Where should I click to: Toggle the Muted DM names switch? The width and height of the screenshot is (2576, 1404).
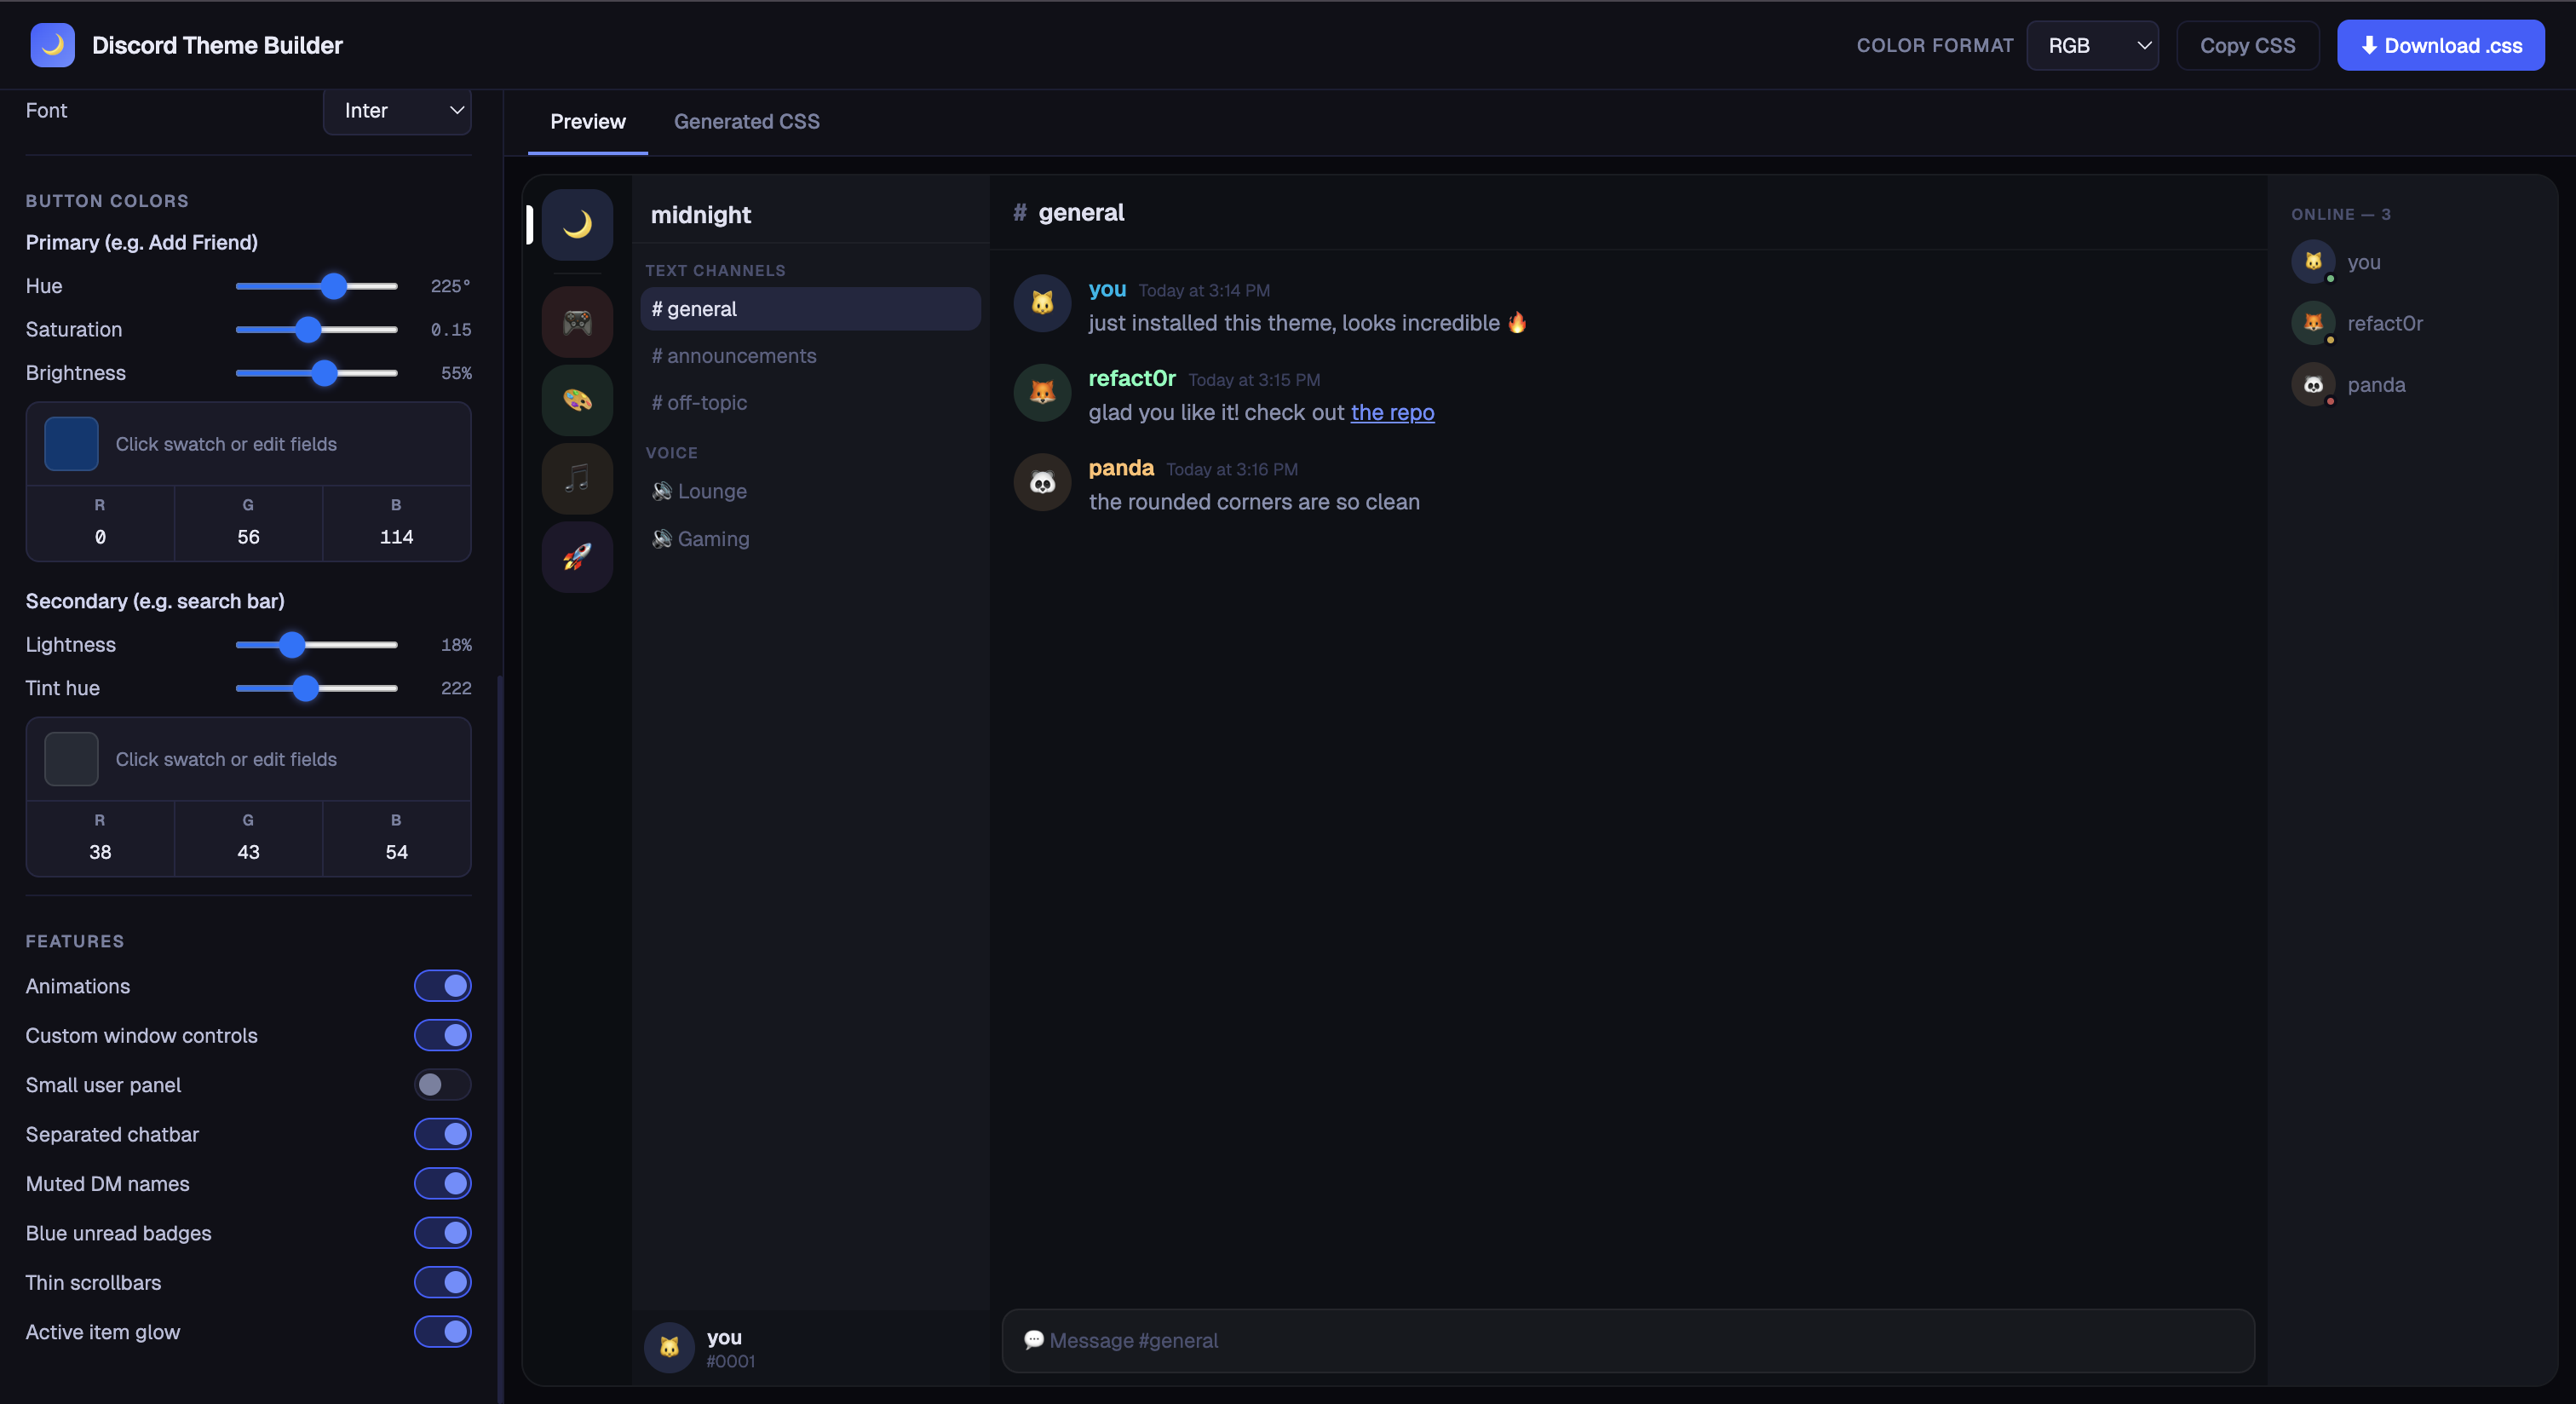click(x=442, y=1184)
